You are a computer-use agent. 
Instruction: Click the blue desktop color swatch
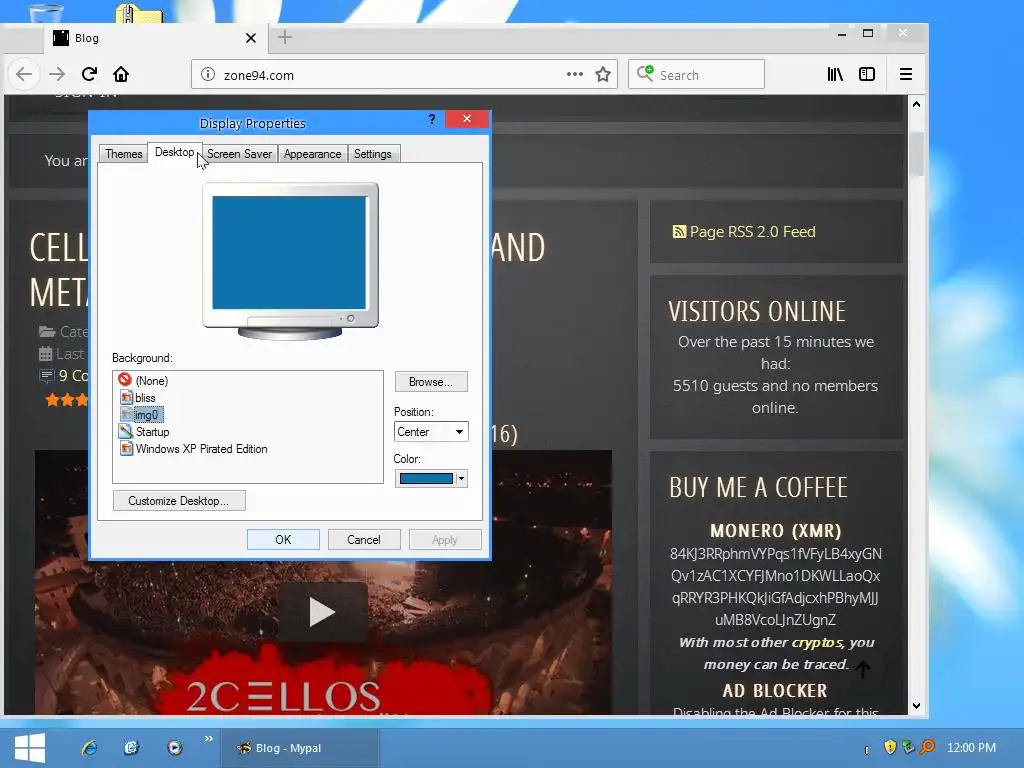[x=426, y=479]
